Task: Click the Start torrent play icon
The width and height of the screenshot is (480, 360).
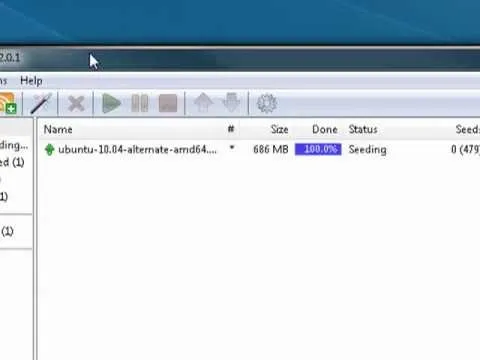Action: tap(111, 104)
